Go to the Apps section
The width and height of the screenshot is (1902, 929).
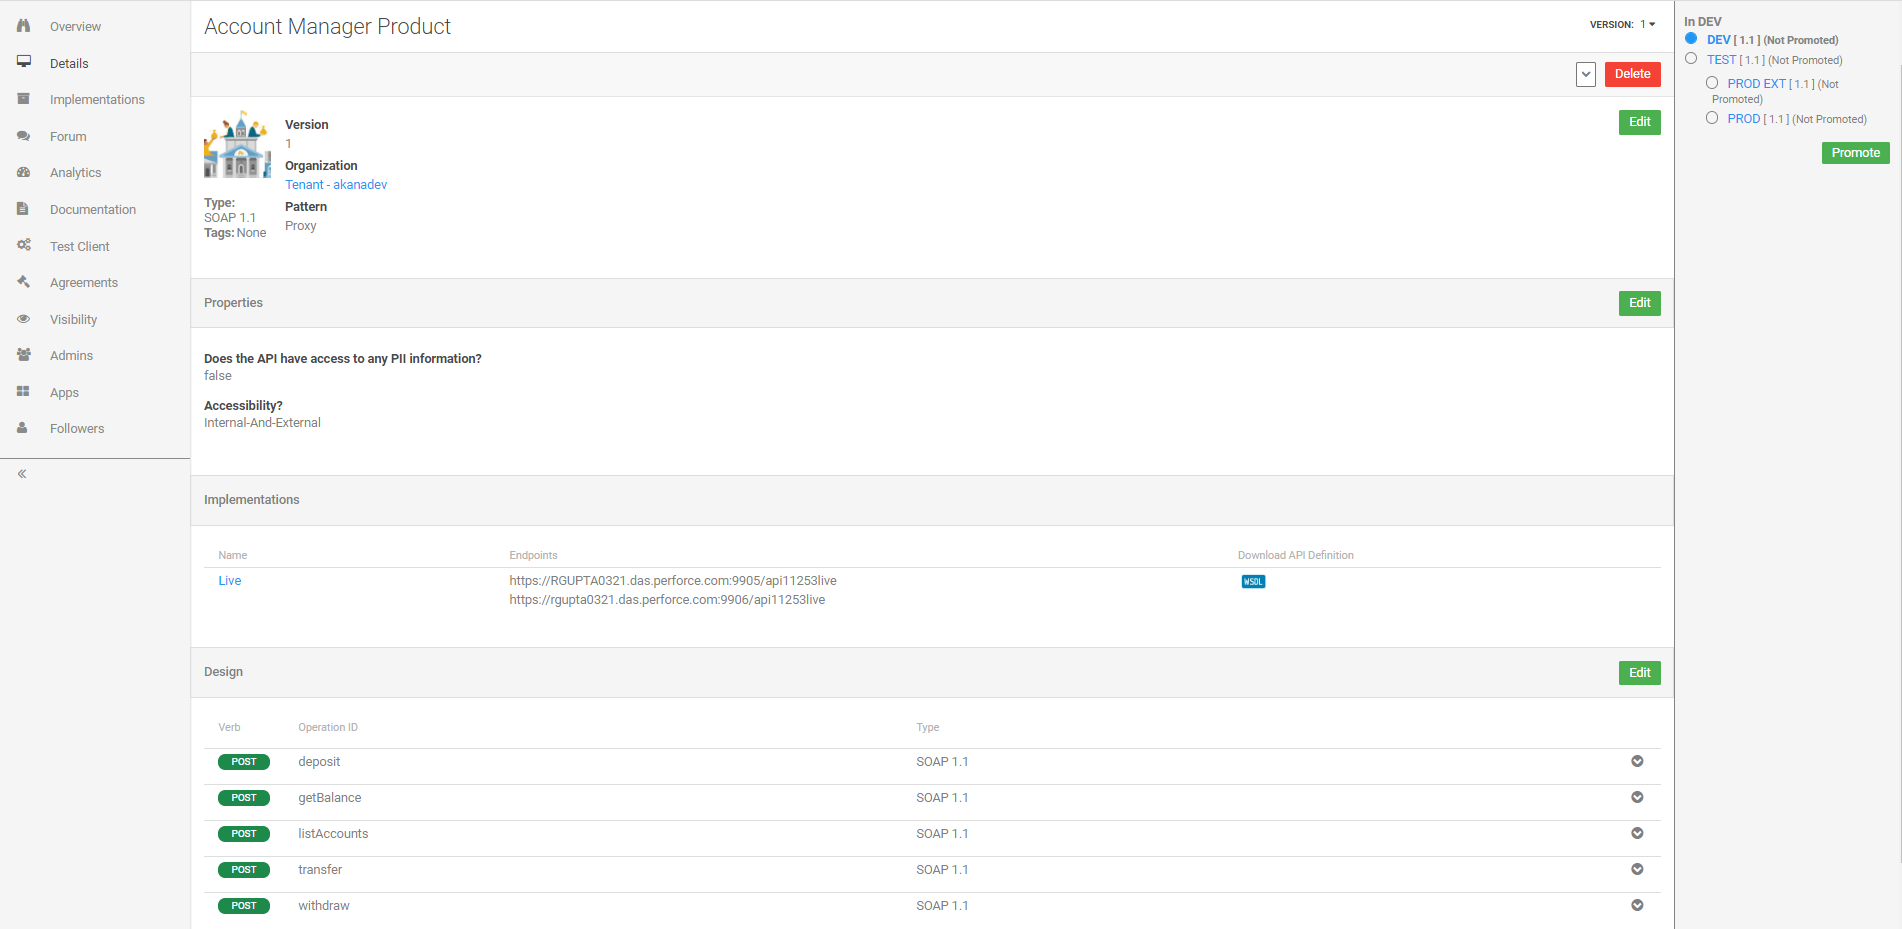[x=23, y=392]
